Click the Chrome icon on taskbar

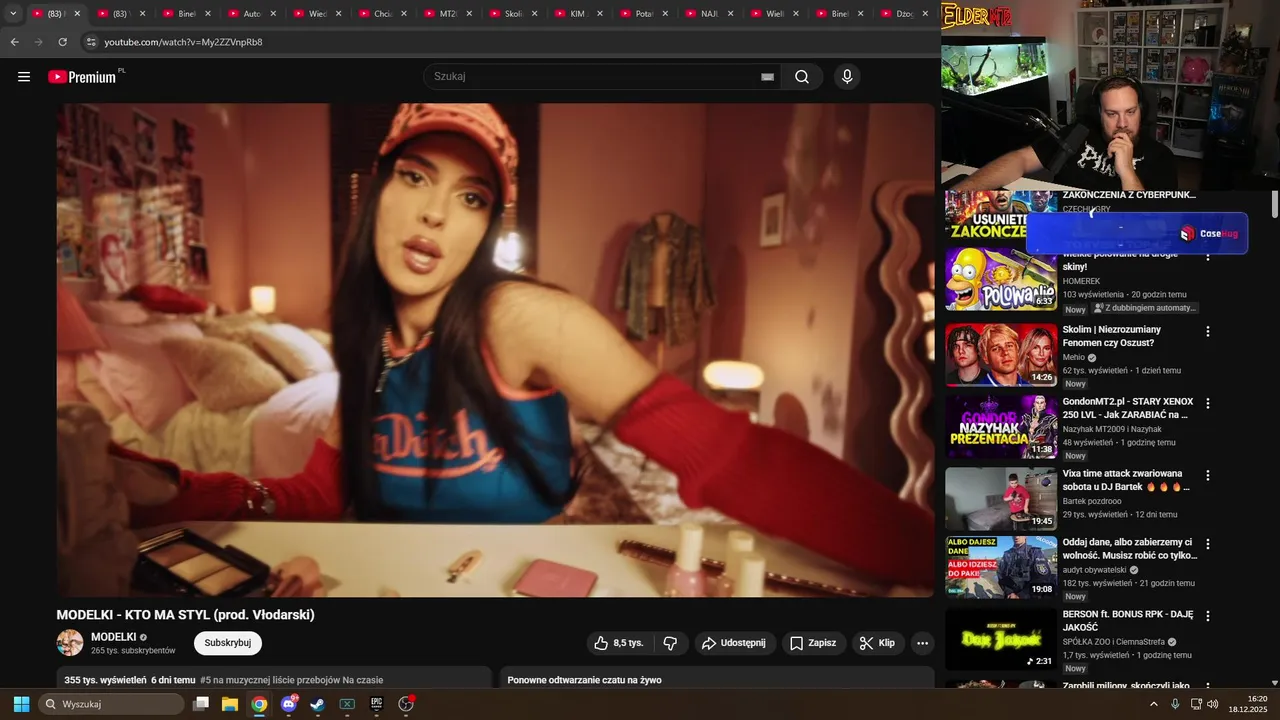click(259, 704)
